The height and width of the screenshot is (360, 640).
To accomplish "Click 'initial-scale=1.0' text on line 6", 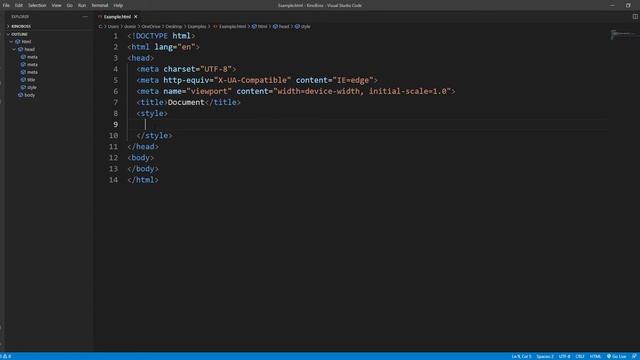I will 408,91.
